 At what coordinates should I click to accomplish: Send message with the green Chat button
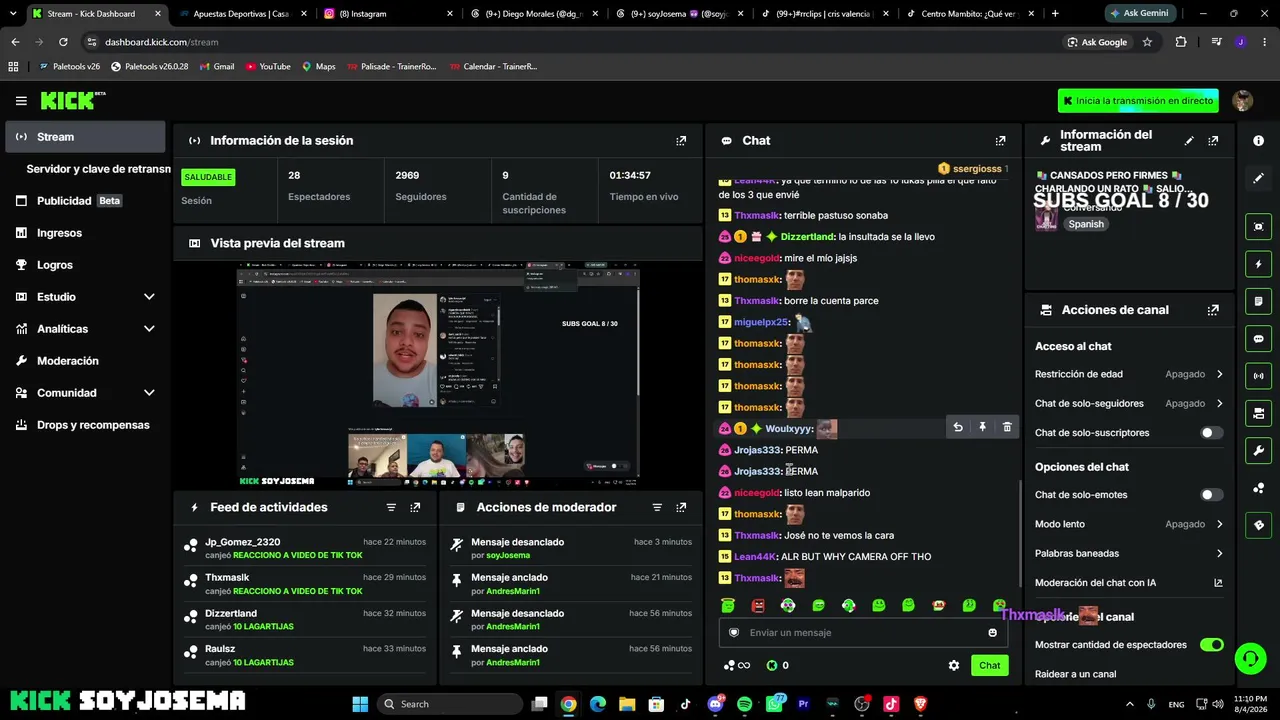pos(989,665)
